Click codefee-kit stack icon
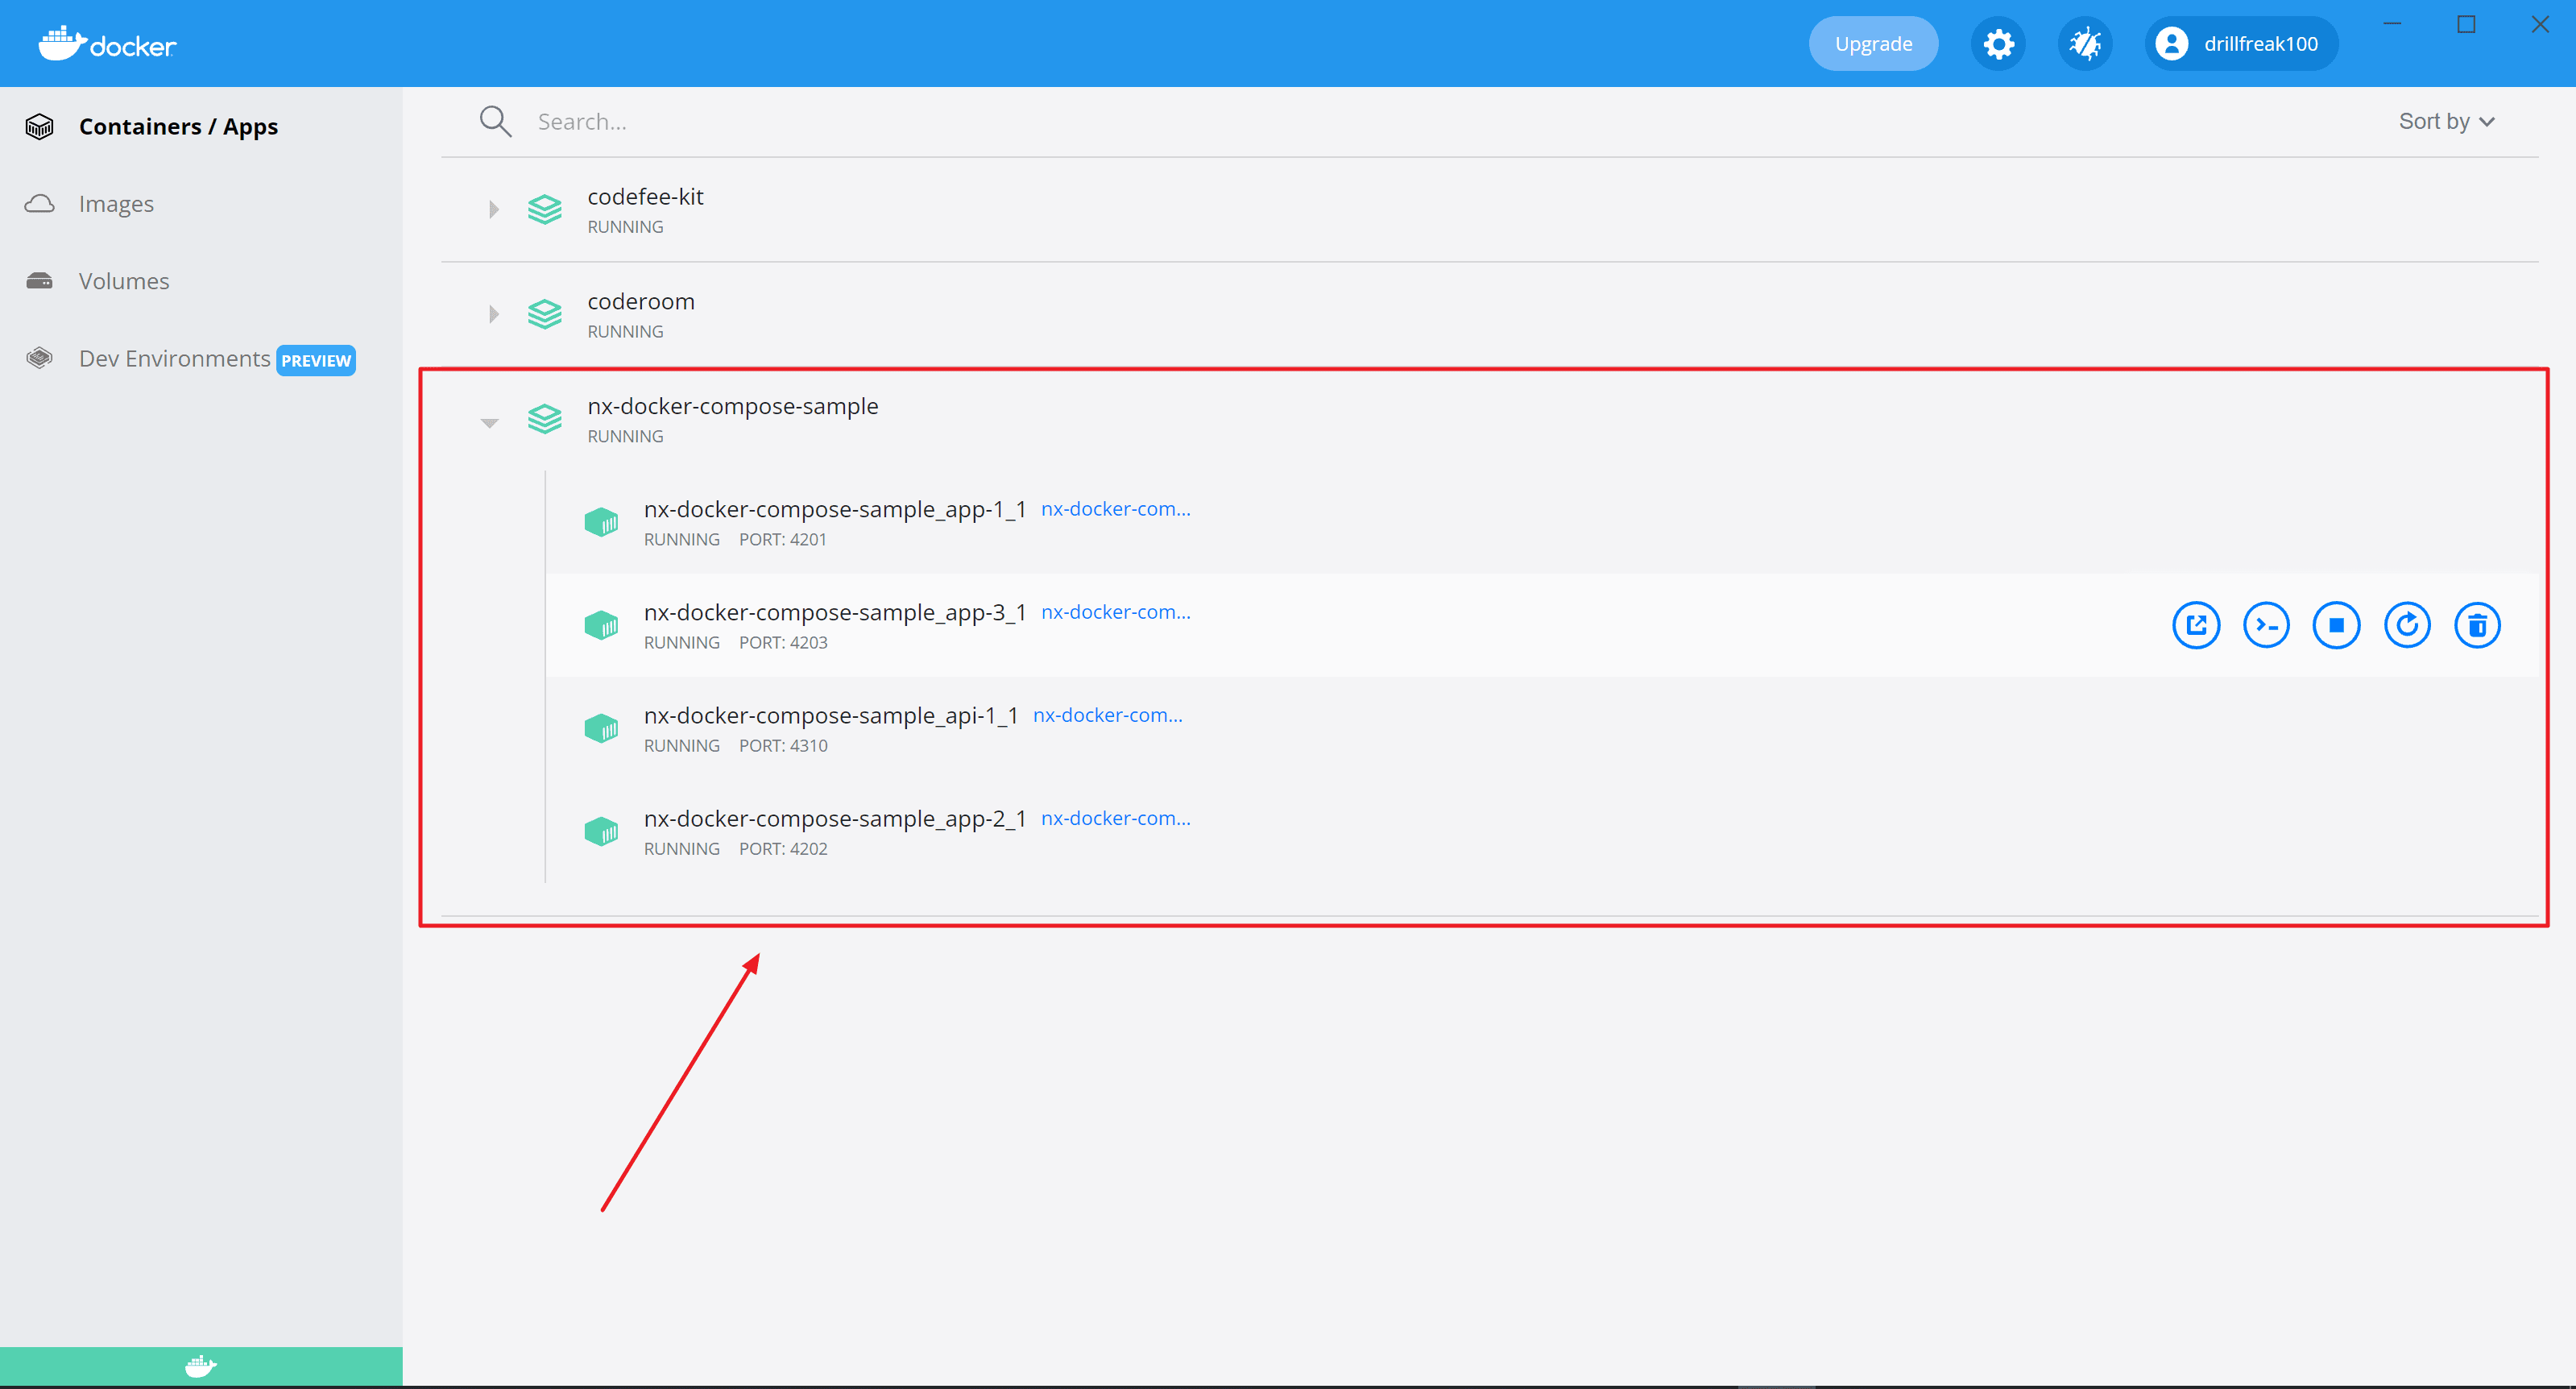 (545, 209)
